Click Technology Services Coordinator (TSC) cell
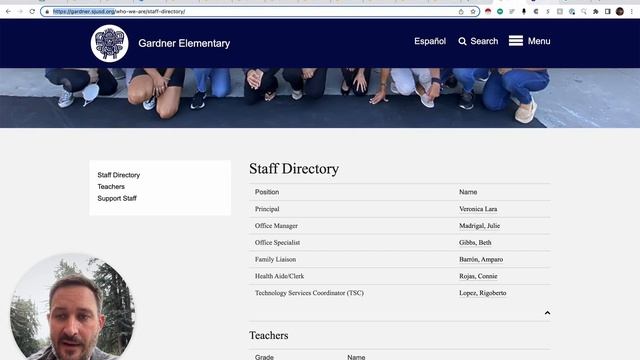The width and height of the screenshot is (640, 360). (x=309, y=293)
